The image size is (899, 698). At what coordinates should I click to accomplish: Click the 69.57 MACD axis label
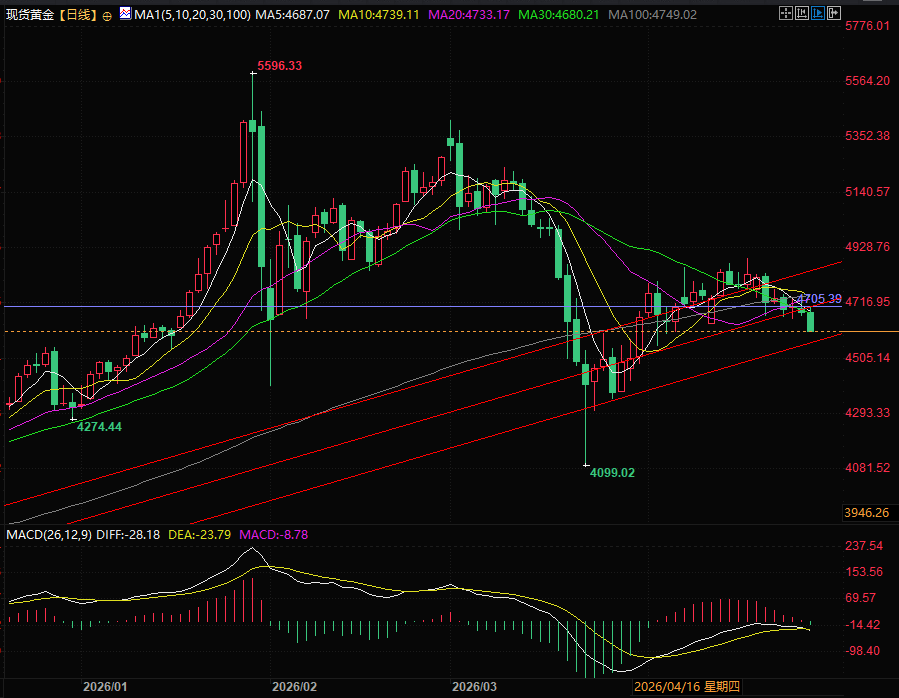pyautogui.click(x=861, y=598)
